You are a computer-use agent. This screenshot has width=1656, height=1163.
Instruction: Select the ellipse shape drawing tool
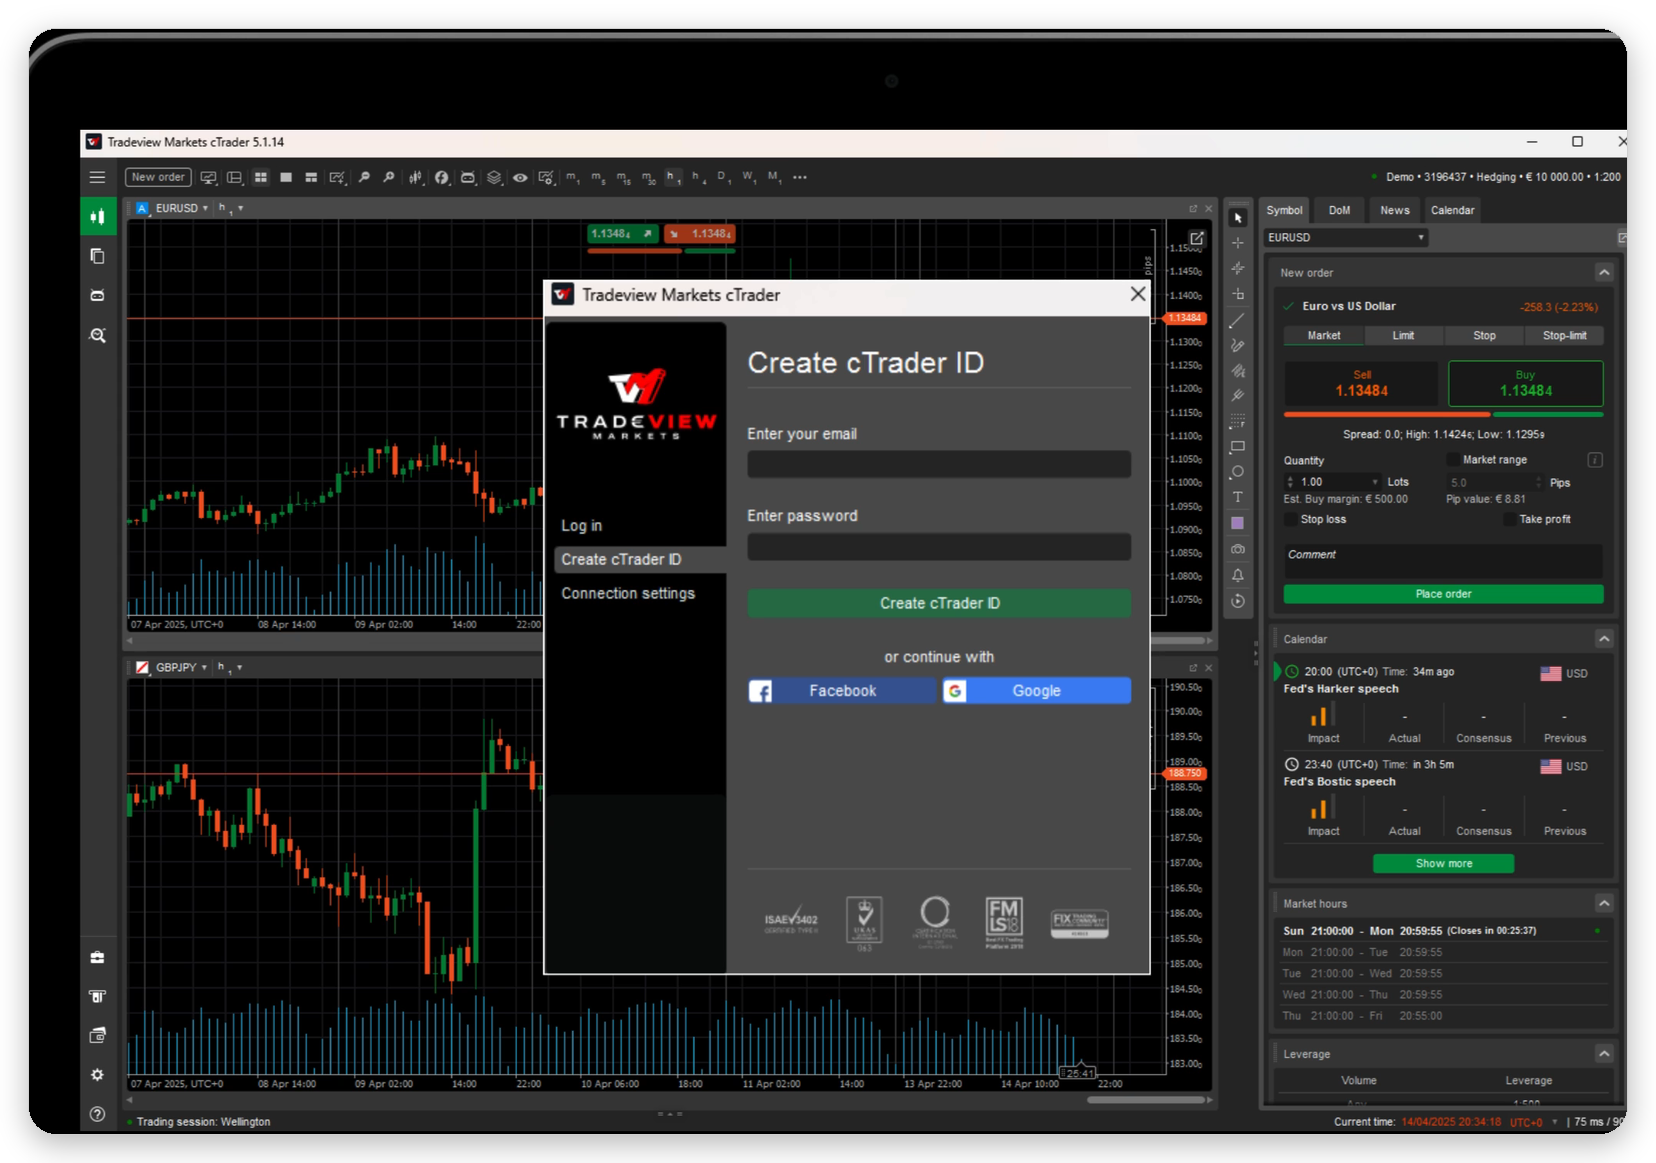pos(1237,471)
